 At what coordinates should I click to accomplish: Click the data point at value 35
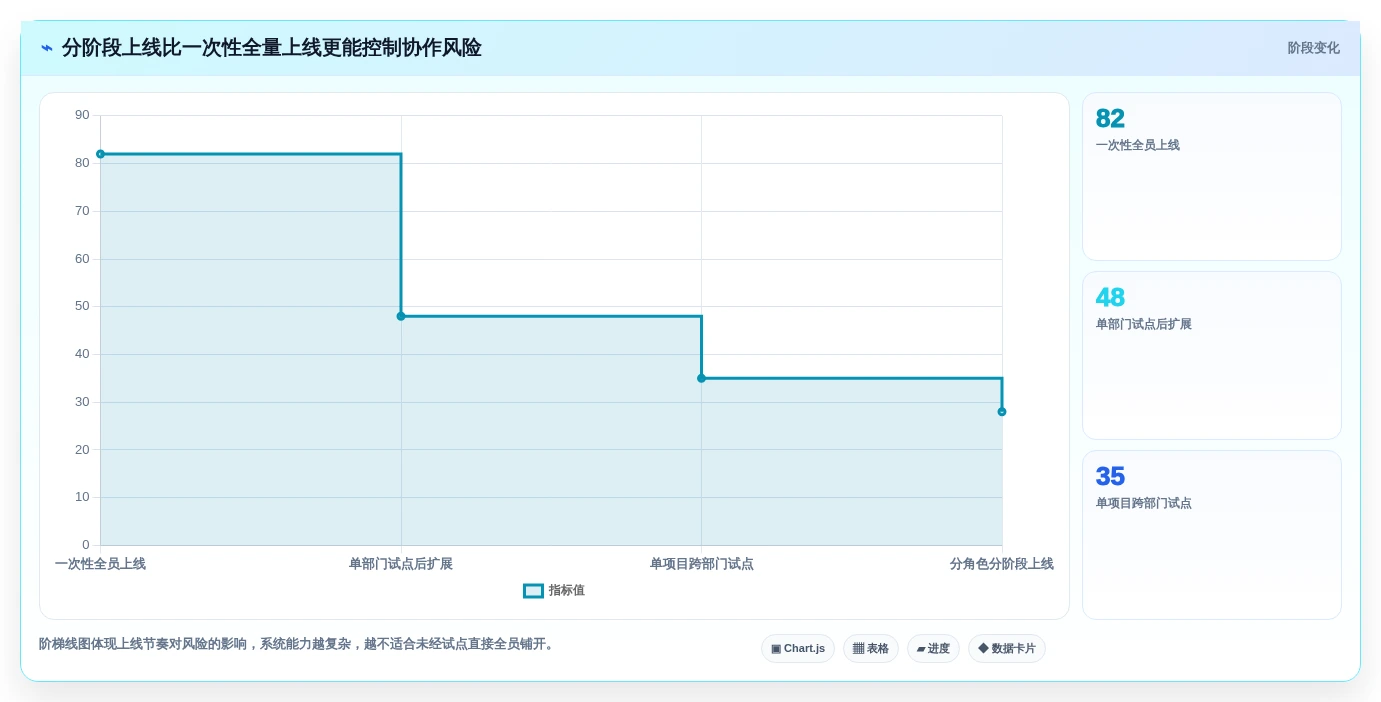click(701, 378)
